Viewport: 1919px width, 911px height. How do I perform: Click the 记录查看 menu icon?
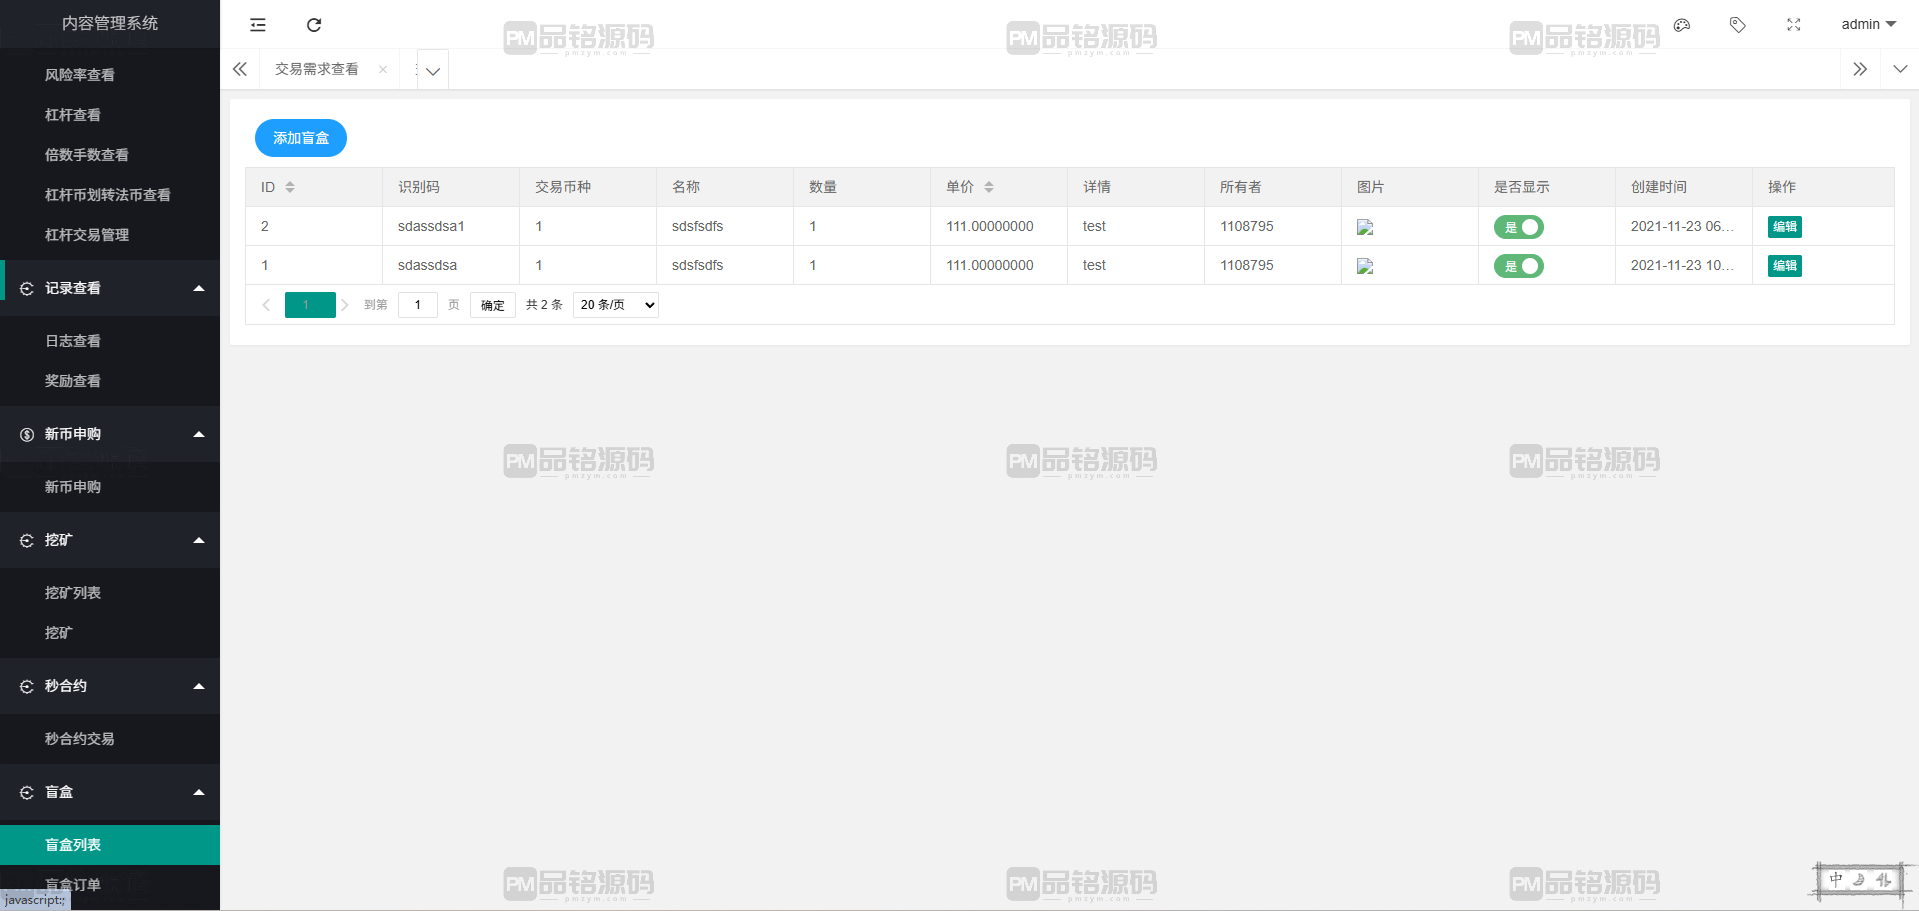[27, 288]
